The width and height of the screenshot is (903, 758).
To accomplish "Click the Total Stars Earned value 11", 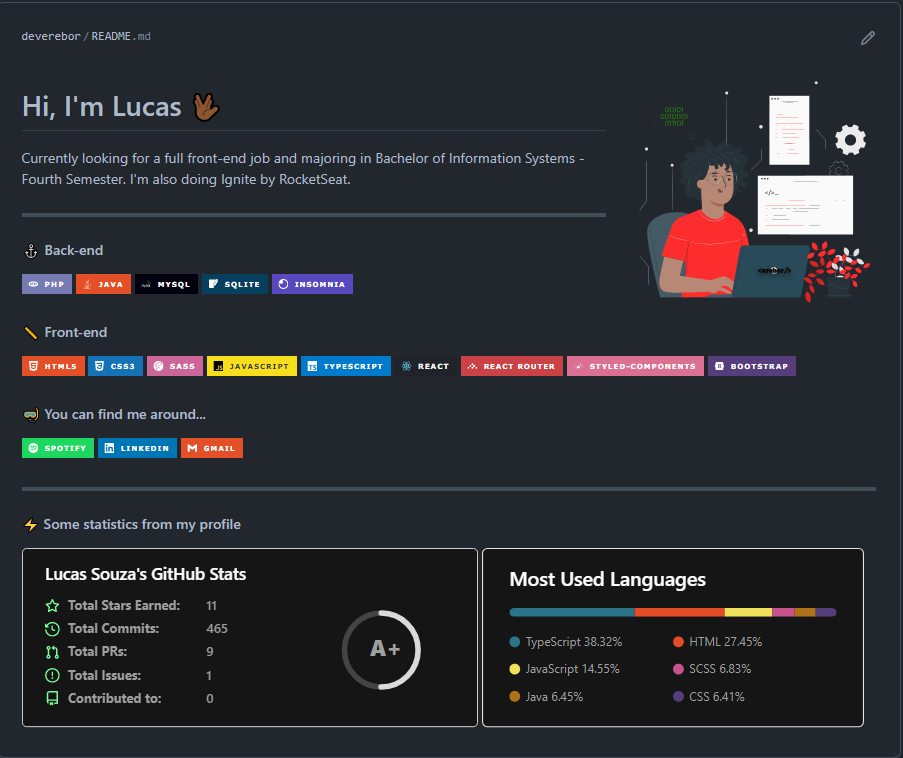I will 211,605.
